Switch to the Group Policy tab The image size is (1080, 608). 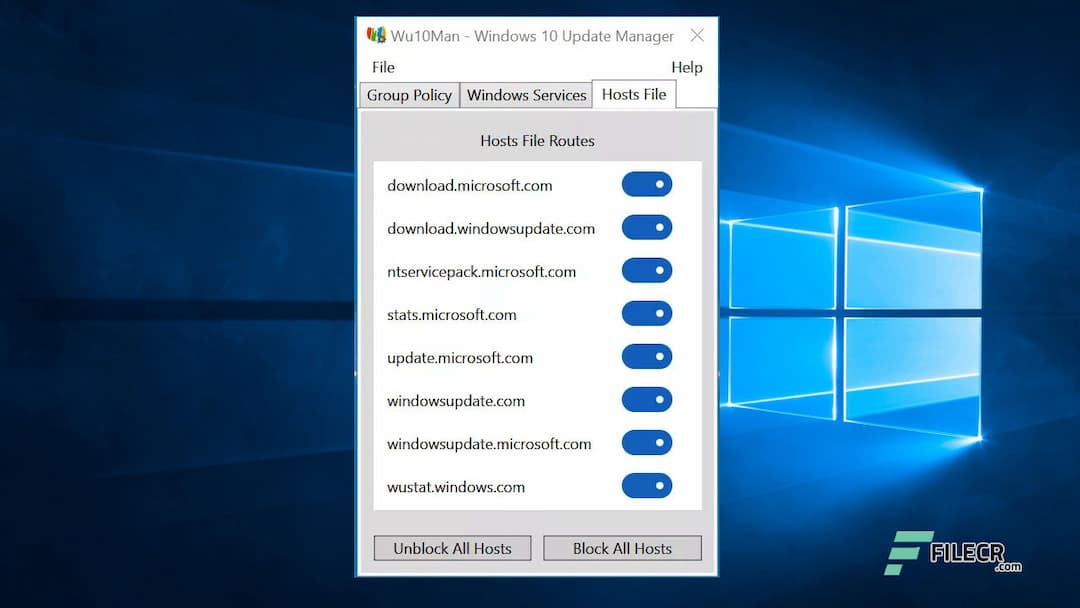409,95
